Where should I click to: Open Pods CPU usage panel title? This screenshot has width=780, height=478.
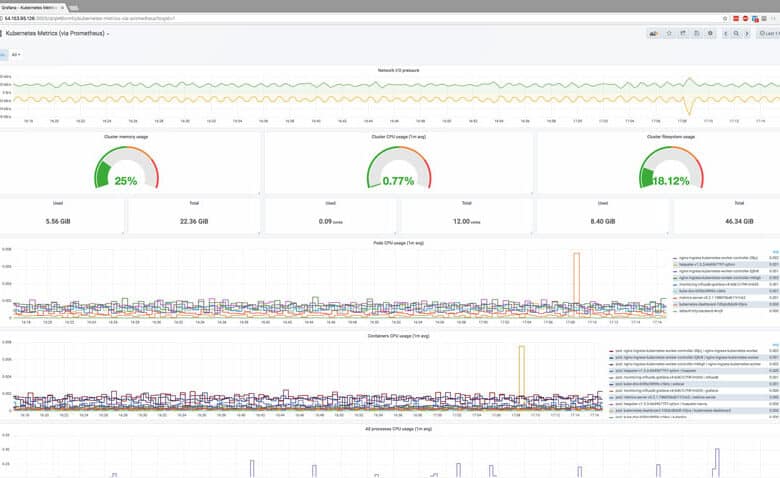tap(398, 243)
